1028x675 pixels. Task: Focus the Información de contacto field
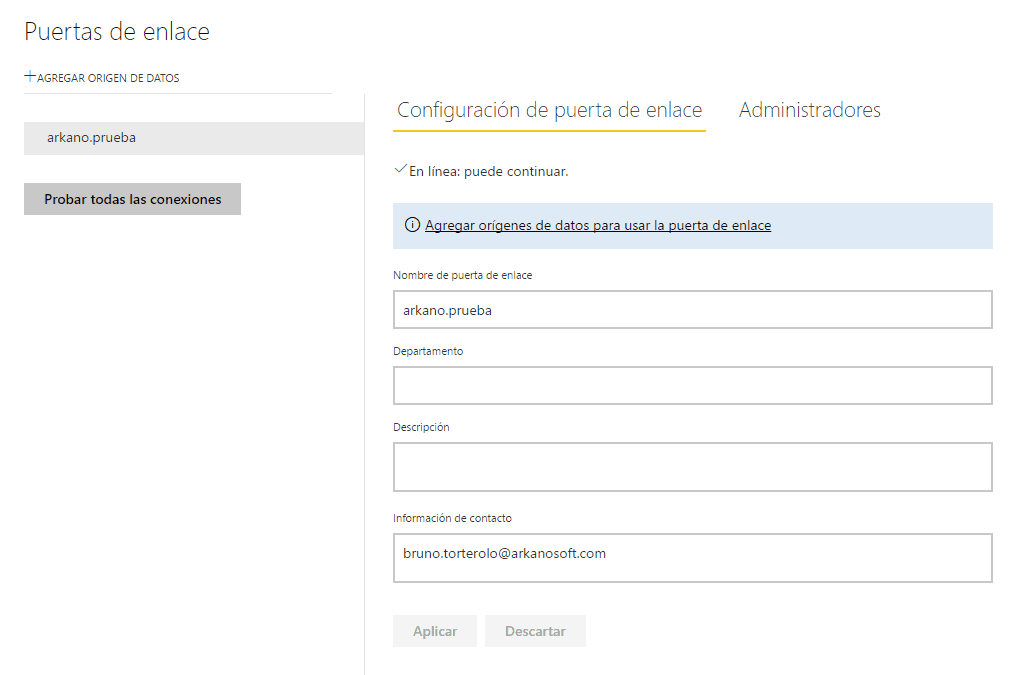click(692, 558)
